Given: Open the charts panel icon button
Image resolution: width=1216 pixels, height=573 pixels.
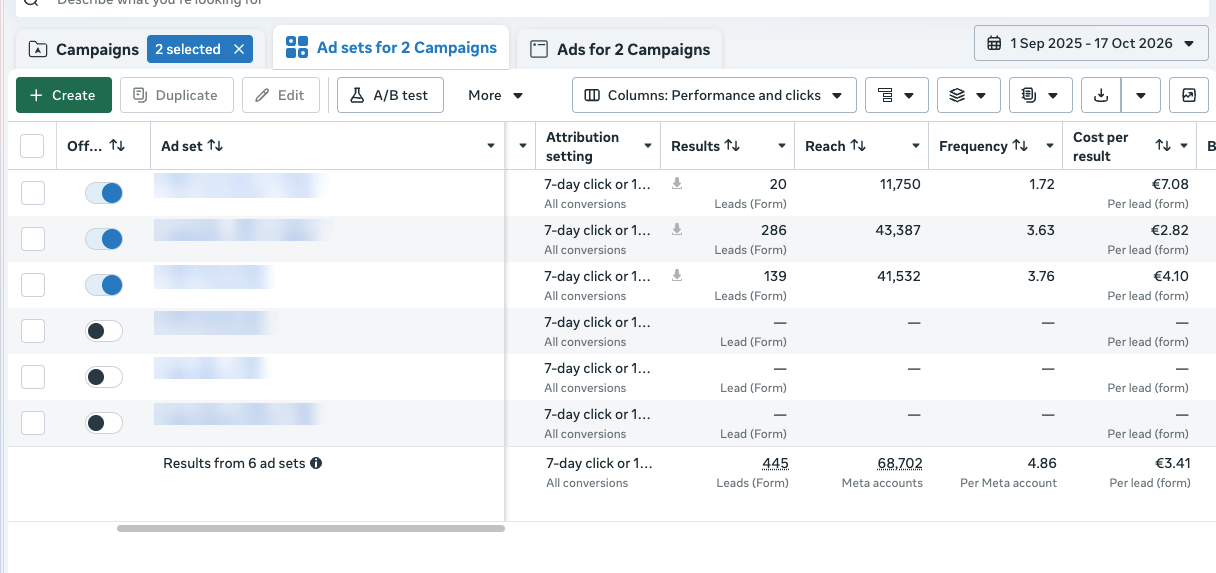Looking at the screenshot, I should pos(1188,95).
